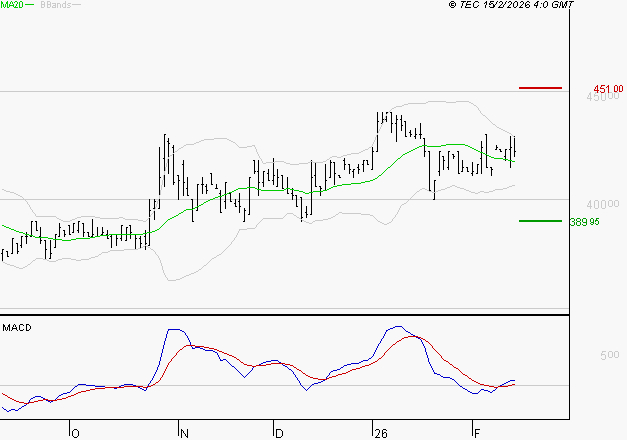Screen dimensions: 627x440
Task: Click the MA20 legend label
Action: pos(11,5)
